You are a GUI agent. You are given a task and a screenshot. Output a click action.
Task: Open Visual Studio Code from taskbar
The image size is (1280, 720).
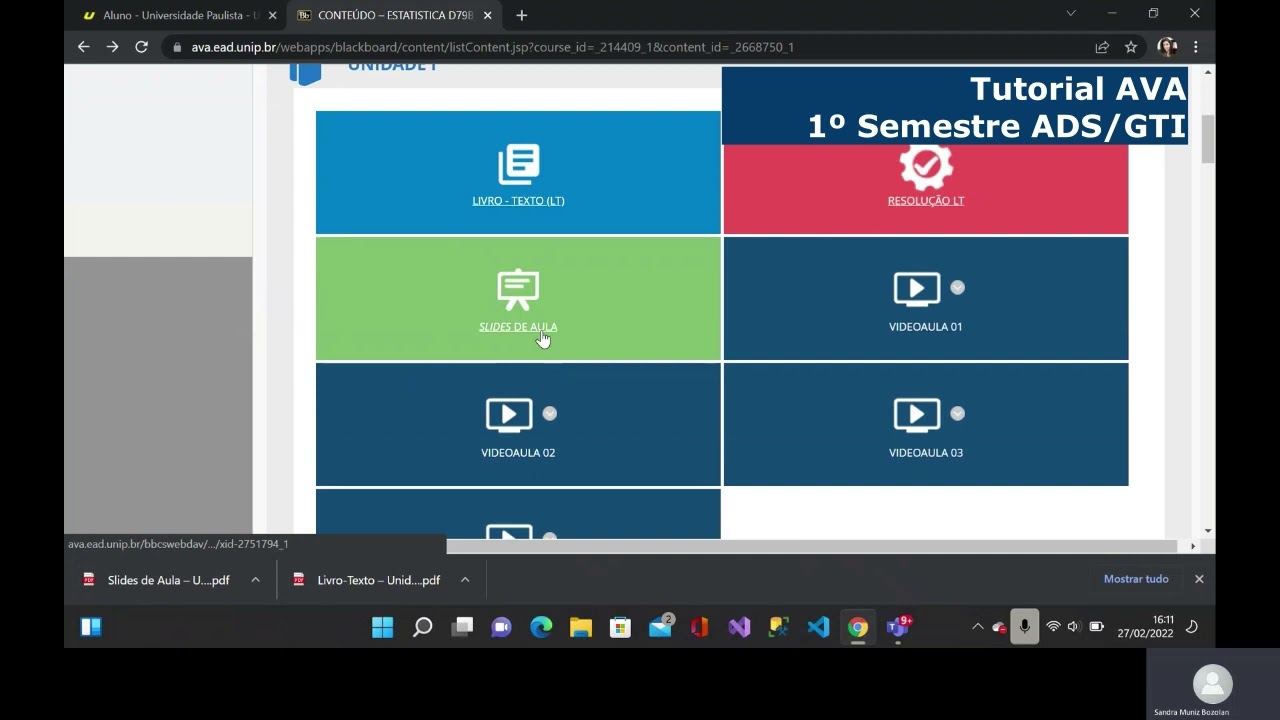[818, 627]
